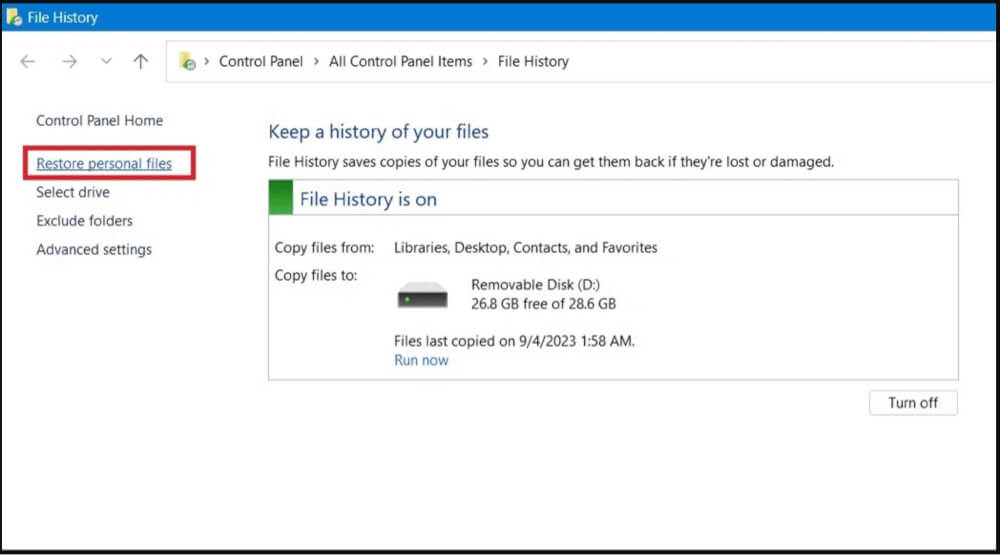
Task: Open All Control Panel Items breadcrumb
Action: (401, 61)
